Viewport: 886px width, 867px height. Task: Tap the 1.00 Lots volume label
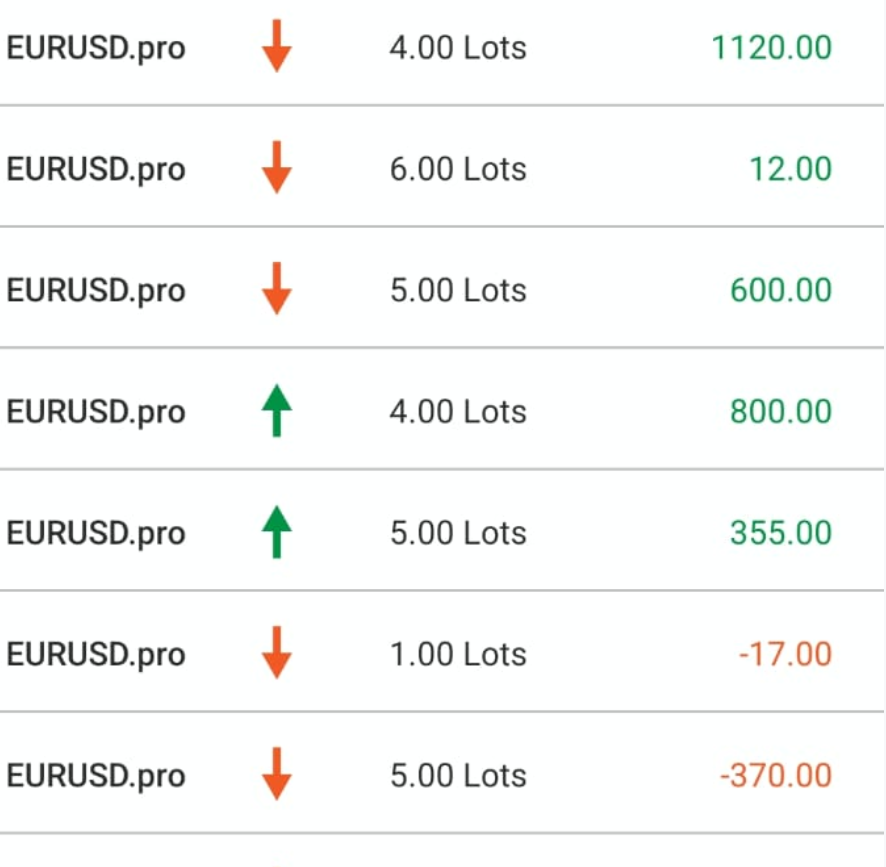pos(458,654)
